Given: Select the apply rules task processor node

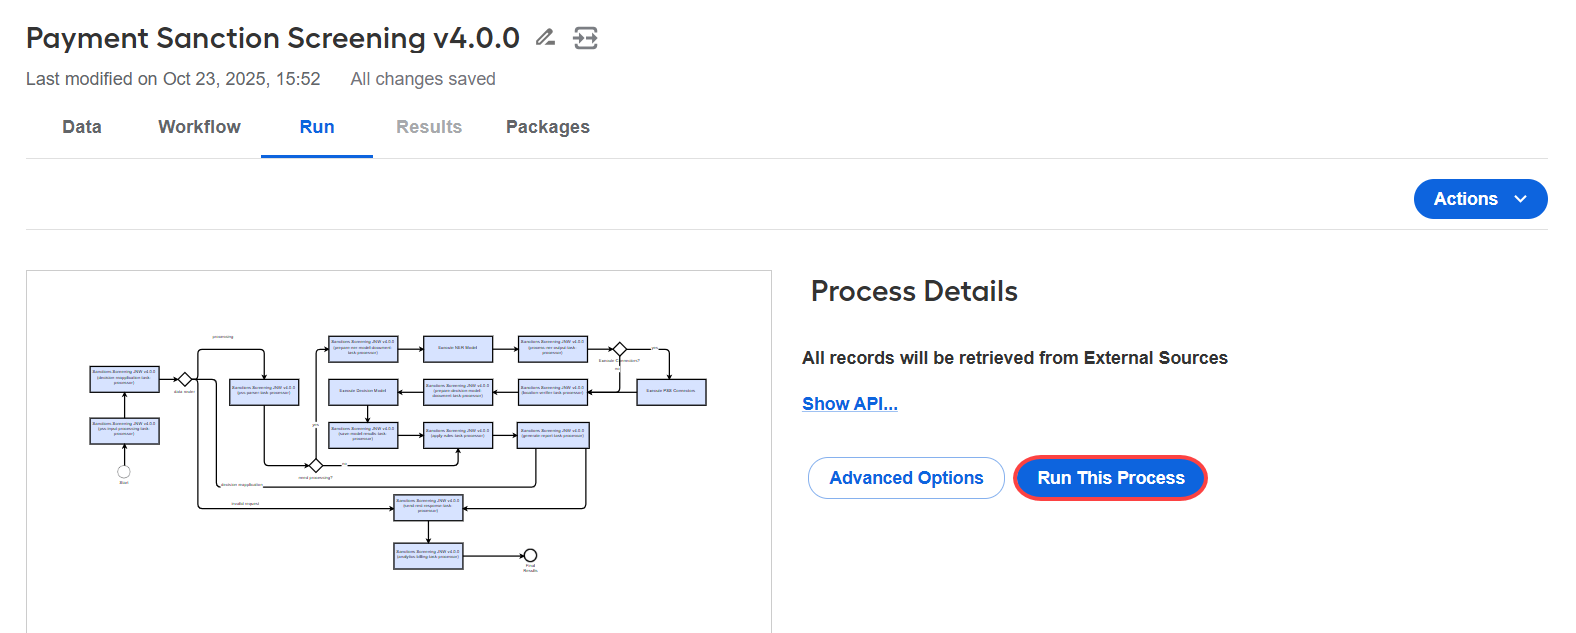Looking at the screenshot, I should tap(458, 435).
